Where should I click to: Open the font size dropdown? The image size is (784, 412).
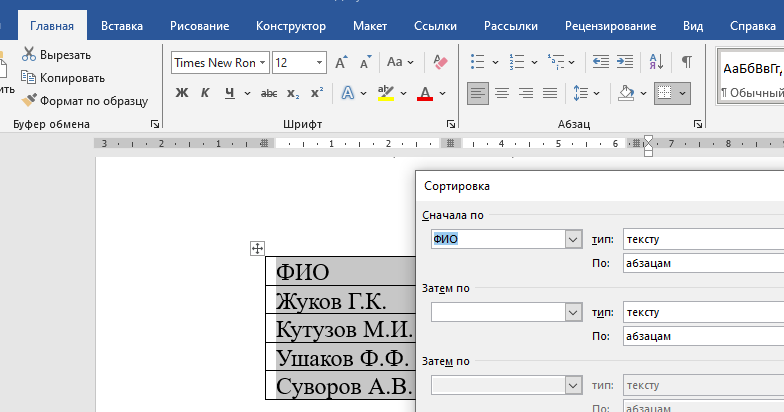[320, 62]
